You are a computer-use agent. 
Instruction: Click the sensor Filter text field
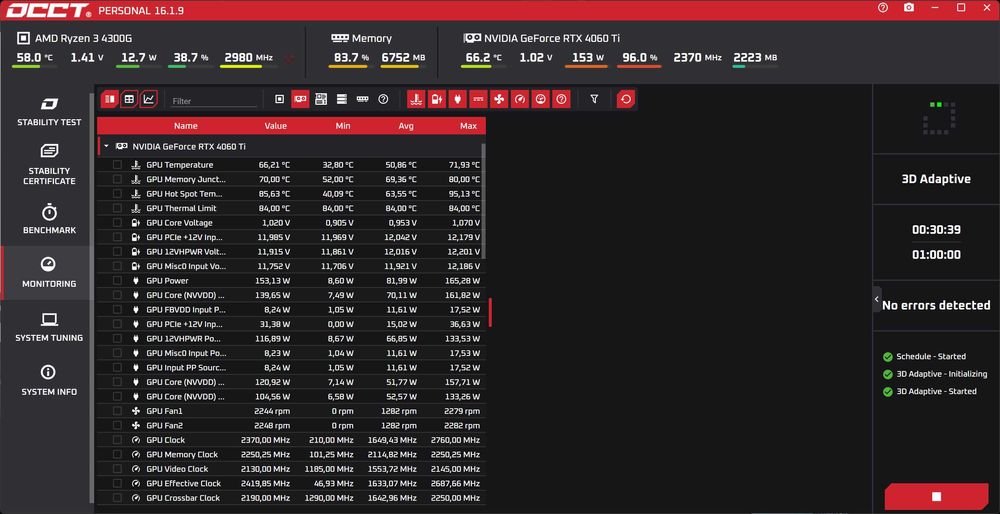214,101
